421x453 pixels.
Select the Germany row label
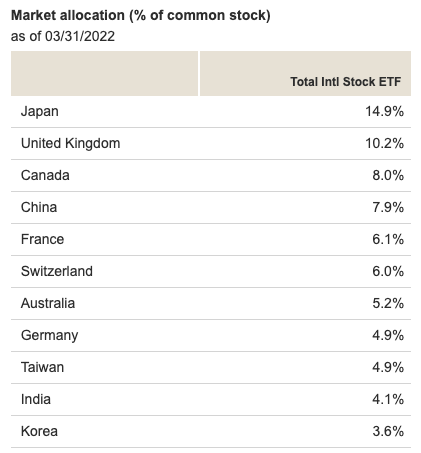pyautogui.click(x=50, y=336)
